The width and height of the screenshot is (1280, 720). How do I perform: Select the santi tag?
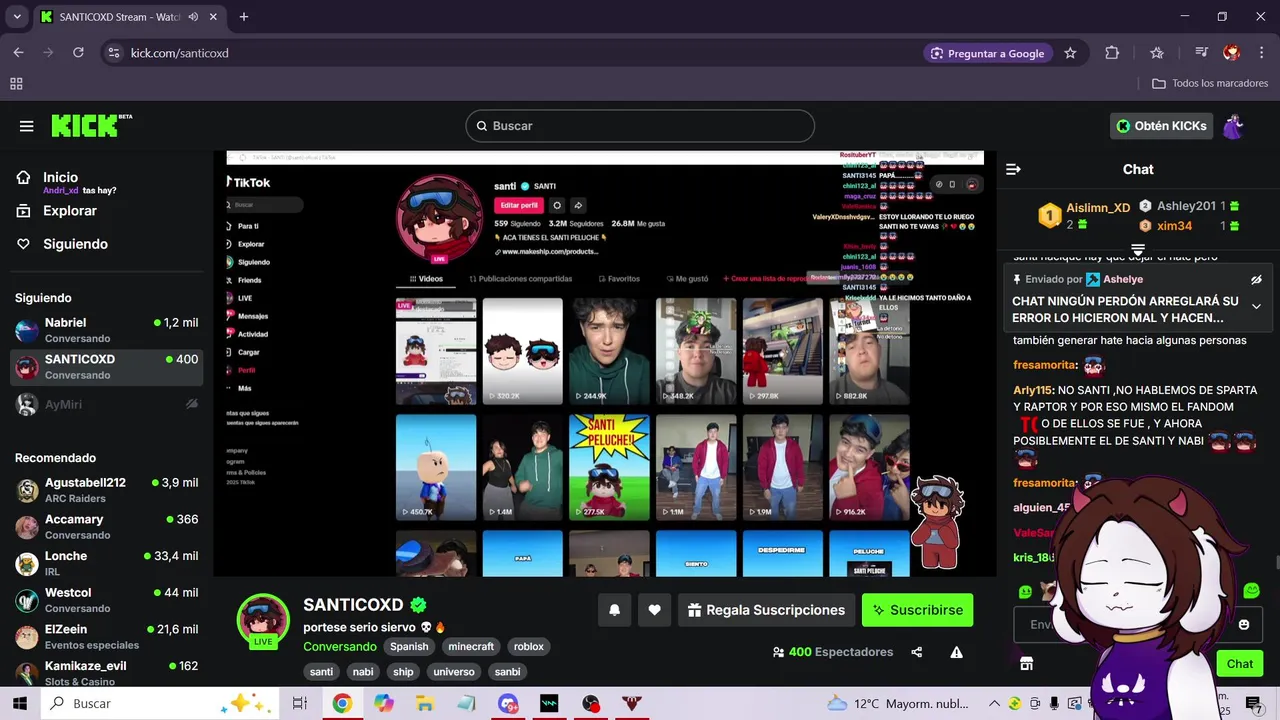(x=321, y=672)
